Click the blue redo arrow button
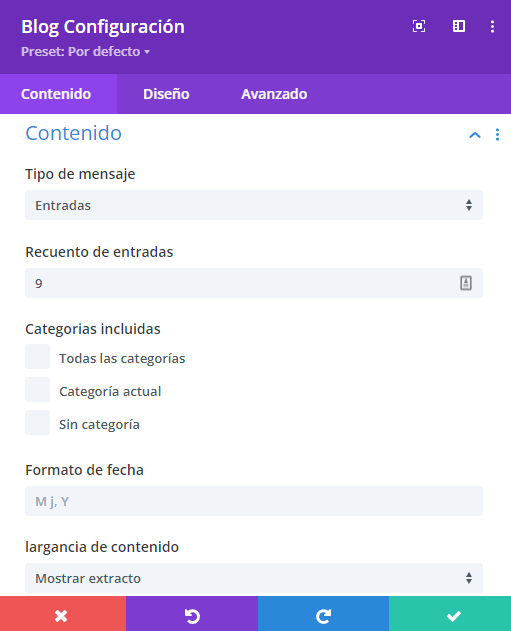Image resolution: width=511 pixels, height=631 pixels. pos(323,614)
